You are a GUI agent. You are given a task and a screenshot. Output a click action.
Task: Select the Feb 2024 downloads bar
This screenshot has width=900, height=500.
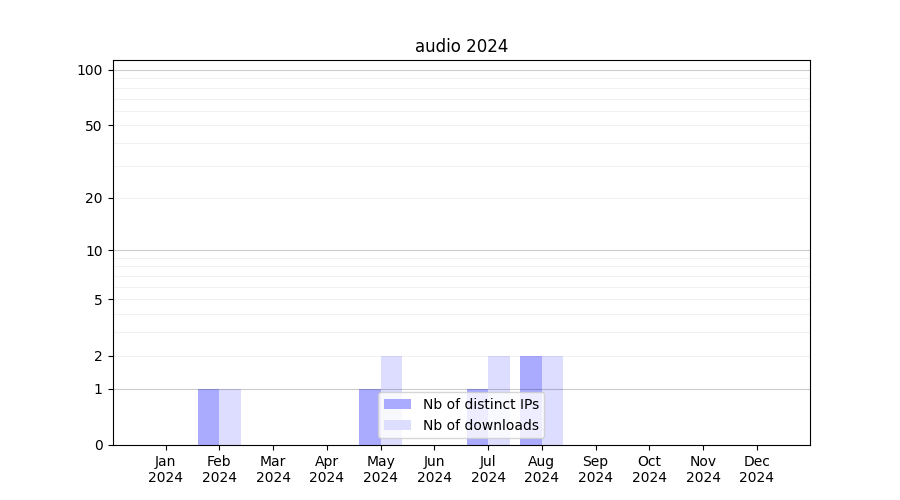[230, 417]
